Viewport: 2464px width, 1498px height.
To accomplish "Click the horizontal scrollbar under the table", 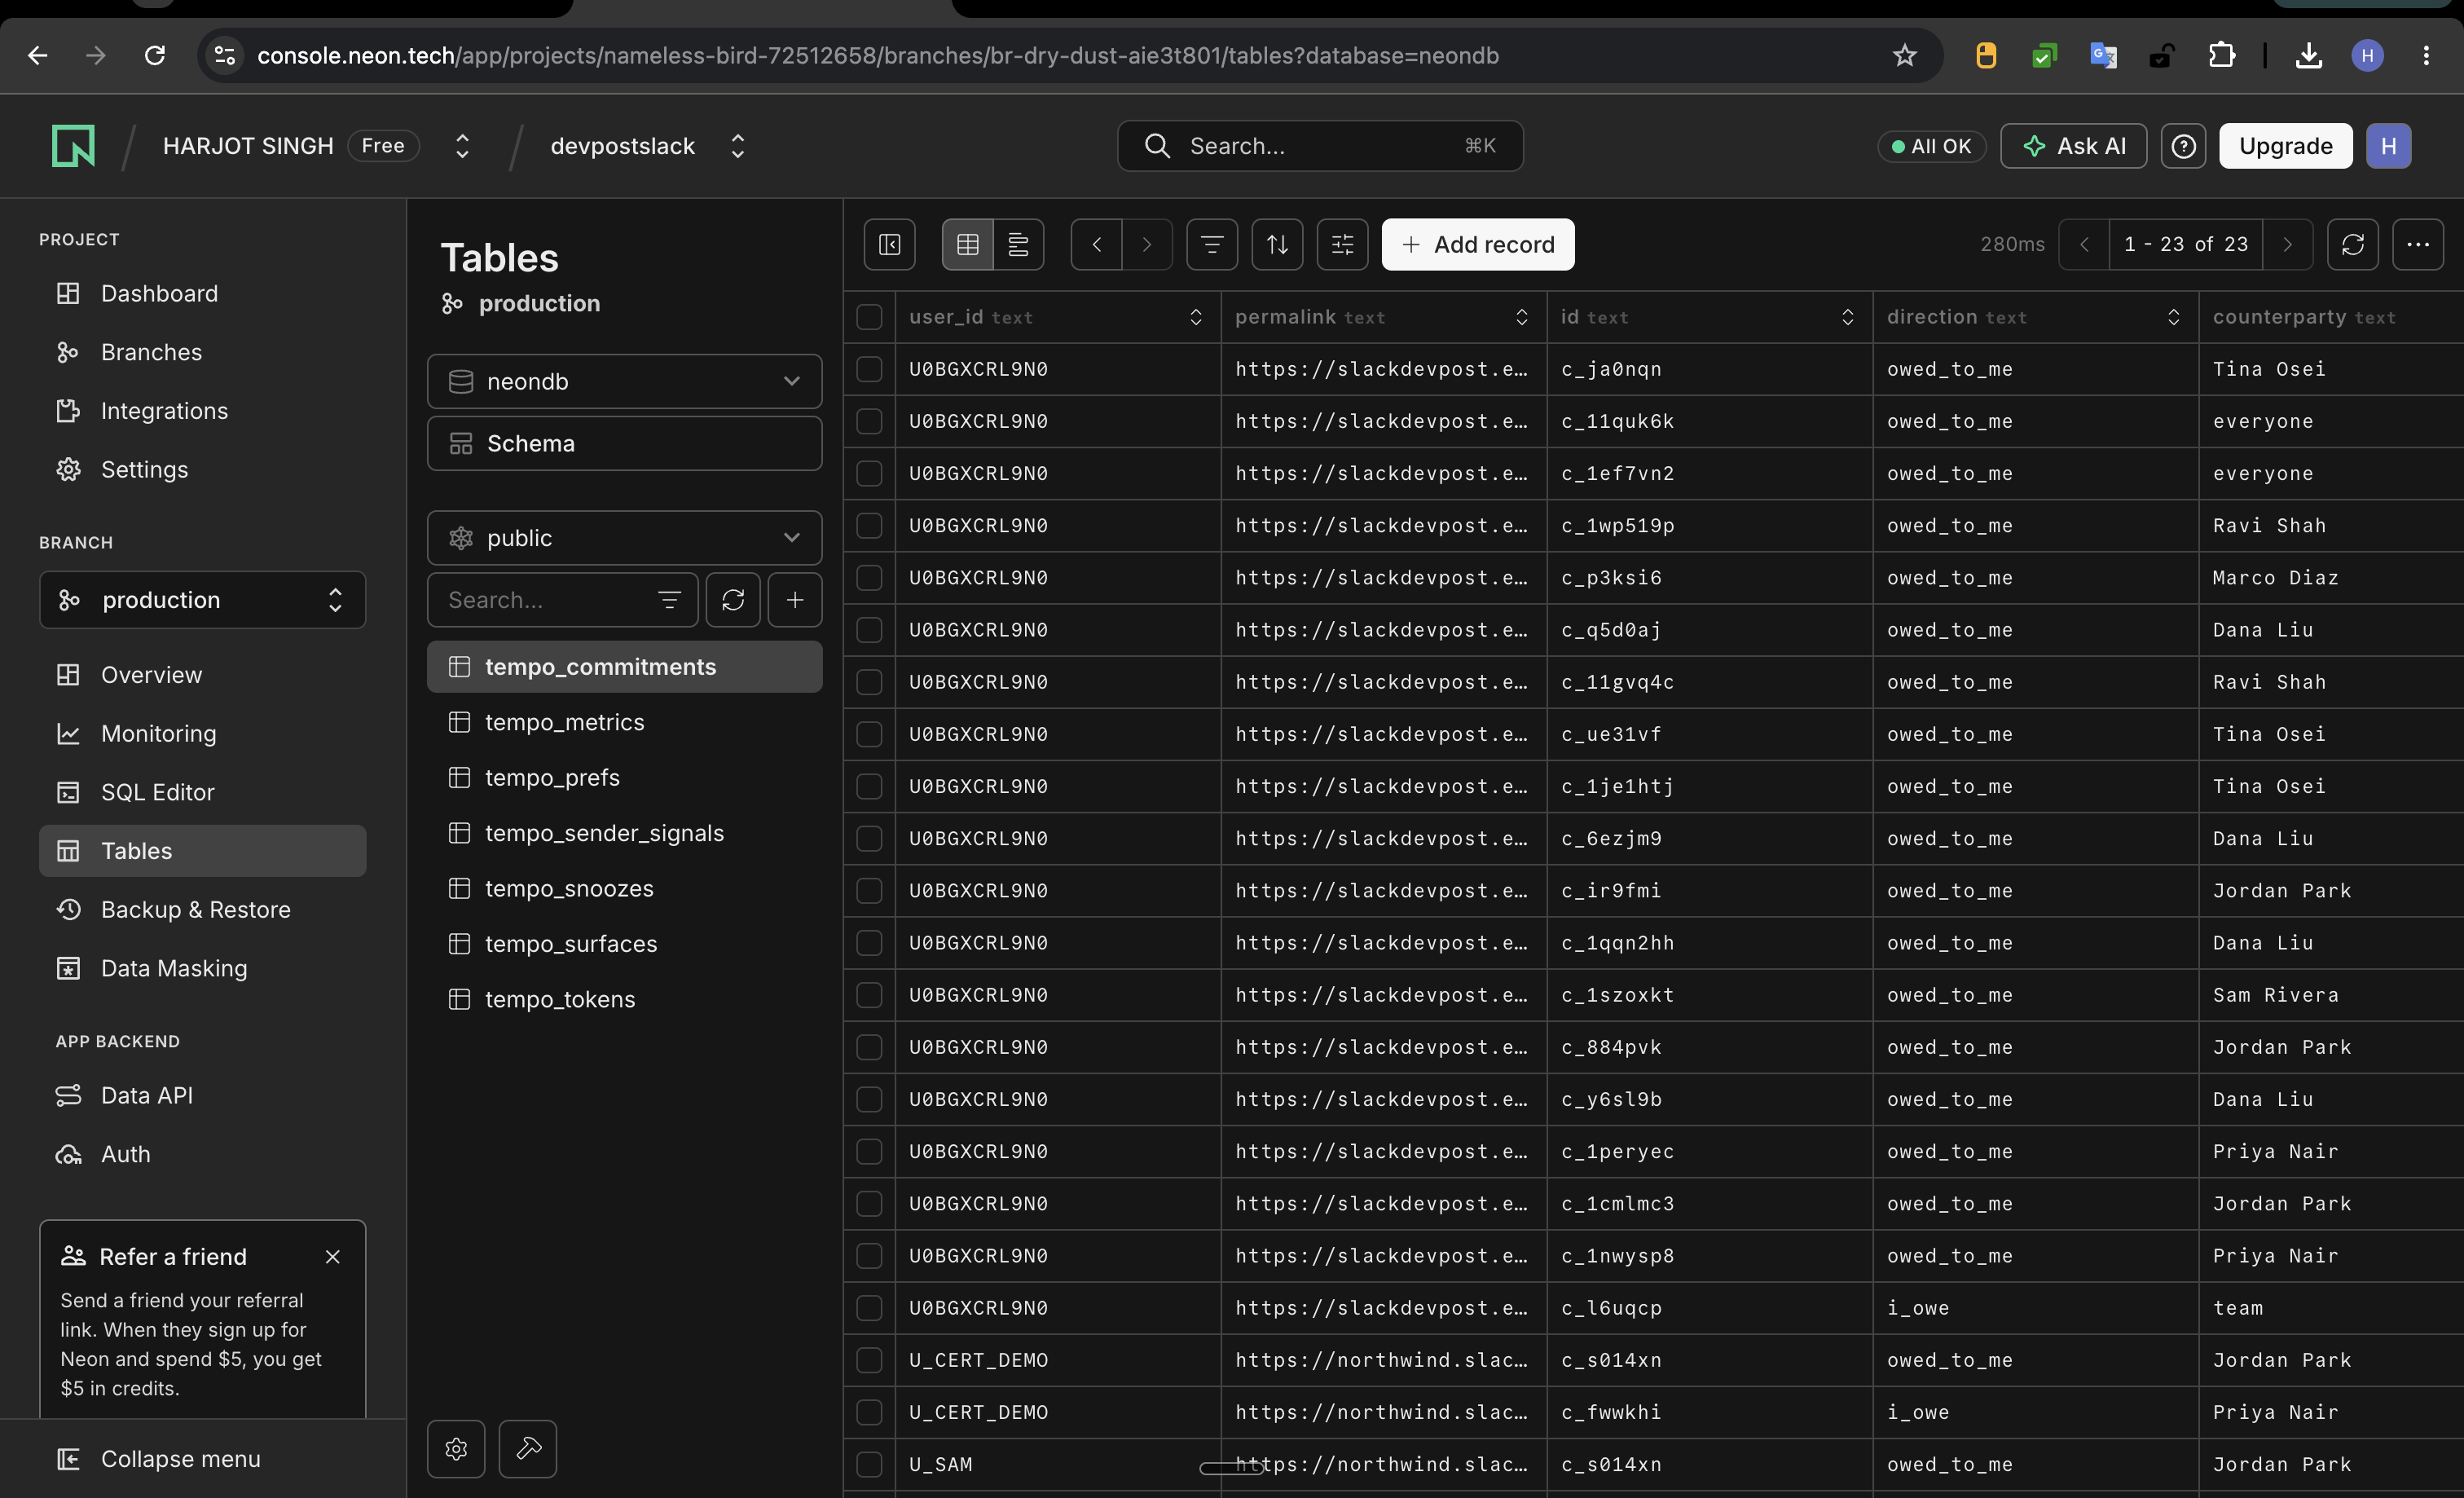I will [1232, 1468].
